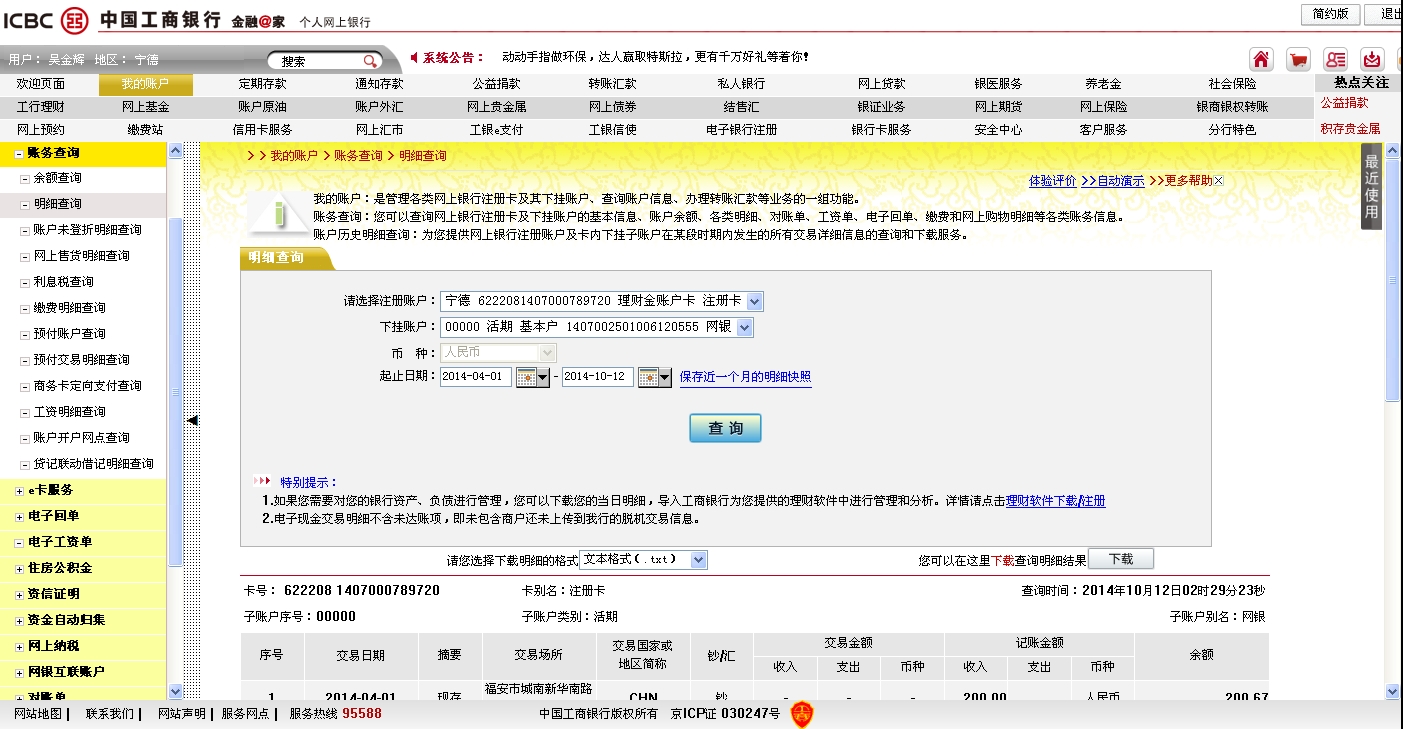Collapse the sidebar with black arrow
Viewport: 1403px width, 729px height.
point(192,421)
